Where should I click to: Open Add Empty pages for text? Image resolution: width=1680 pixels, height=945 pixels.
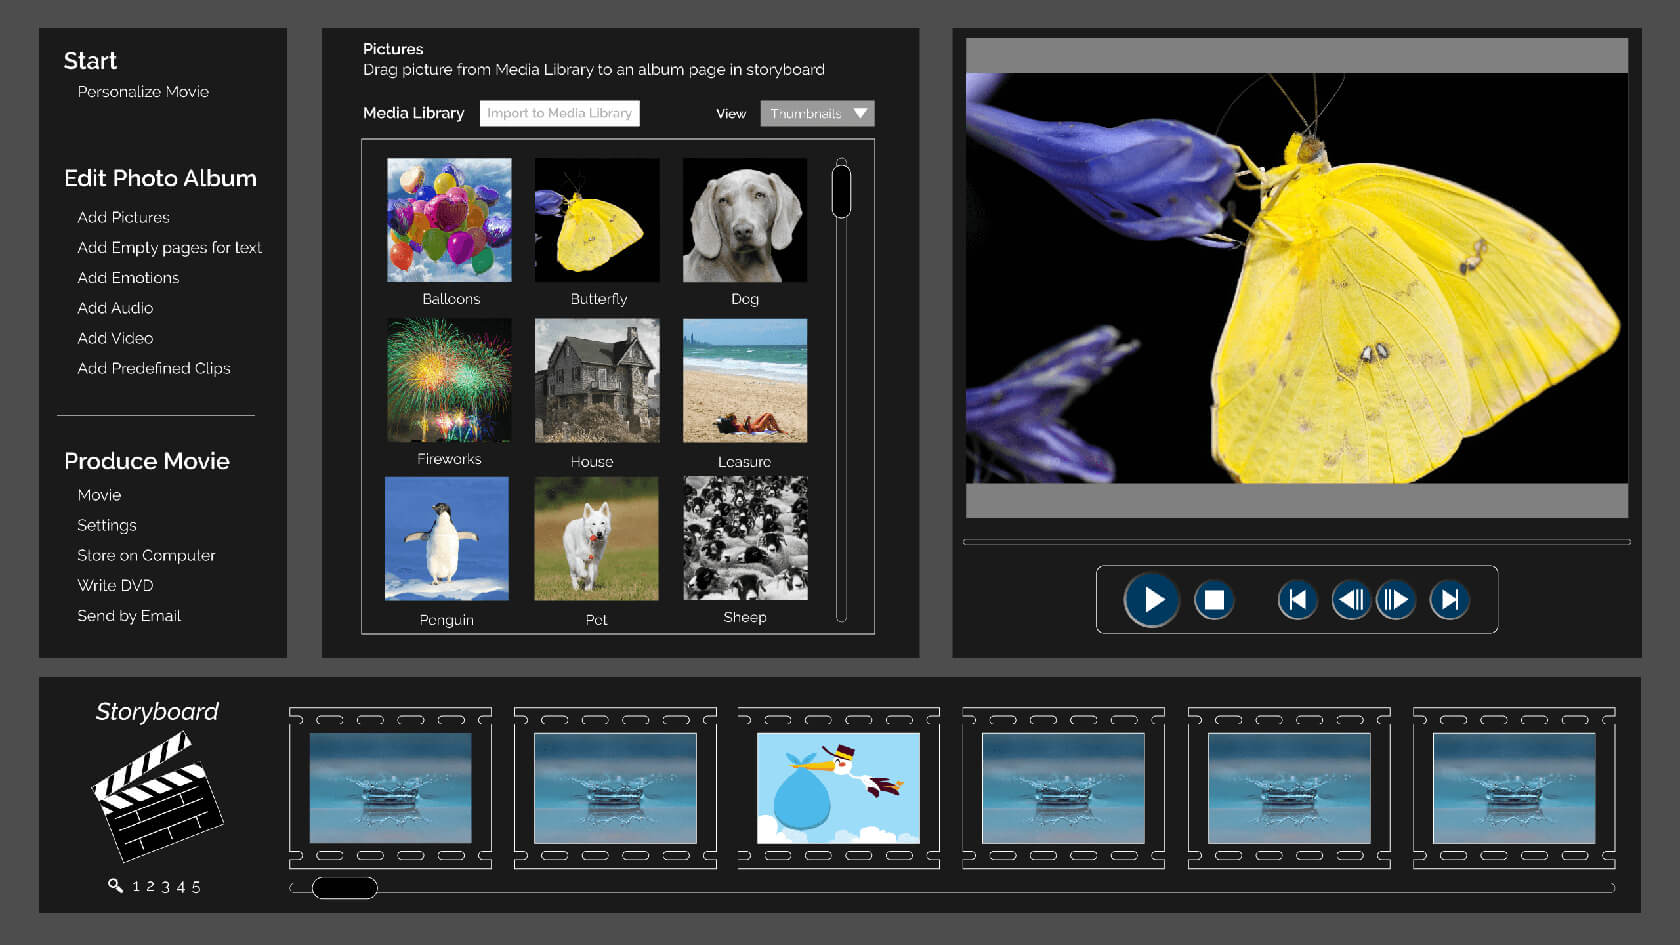169,248
